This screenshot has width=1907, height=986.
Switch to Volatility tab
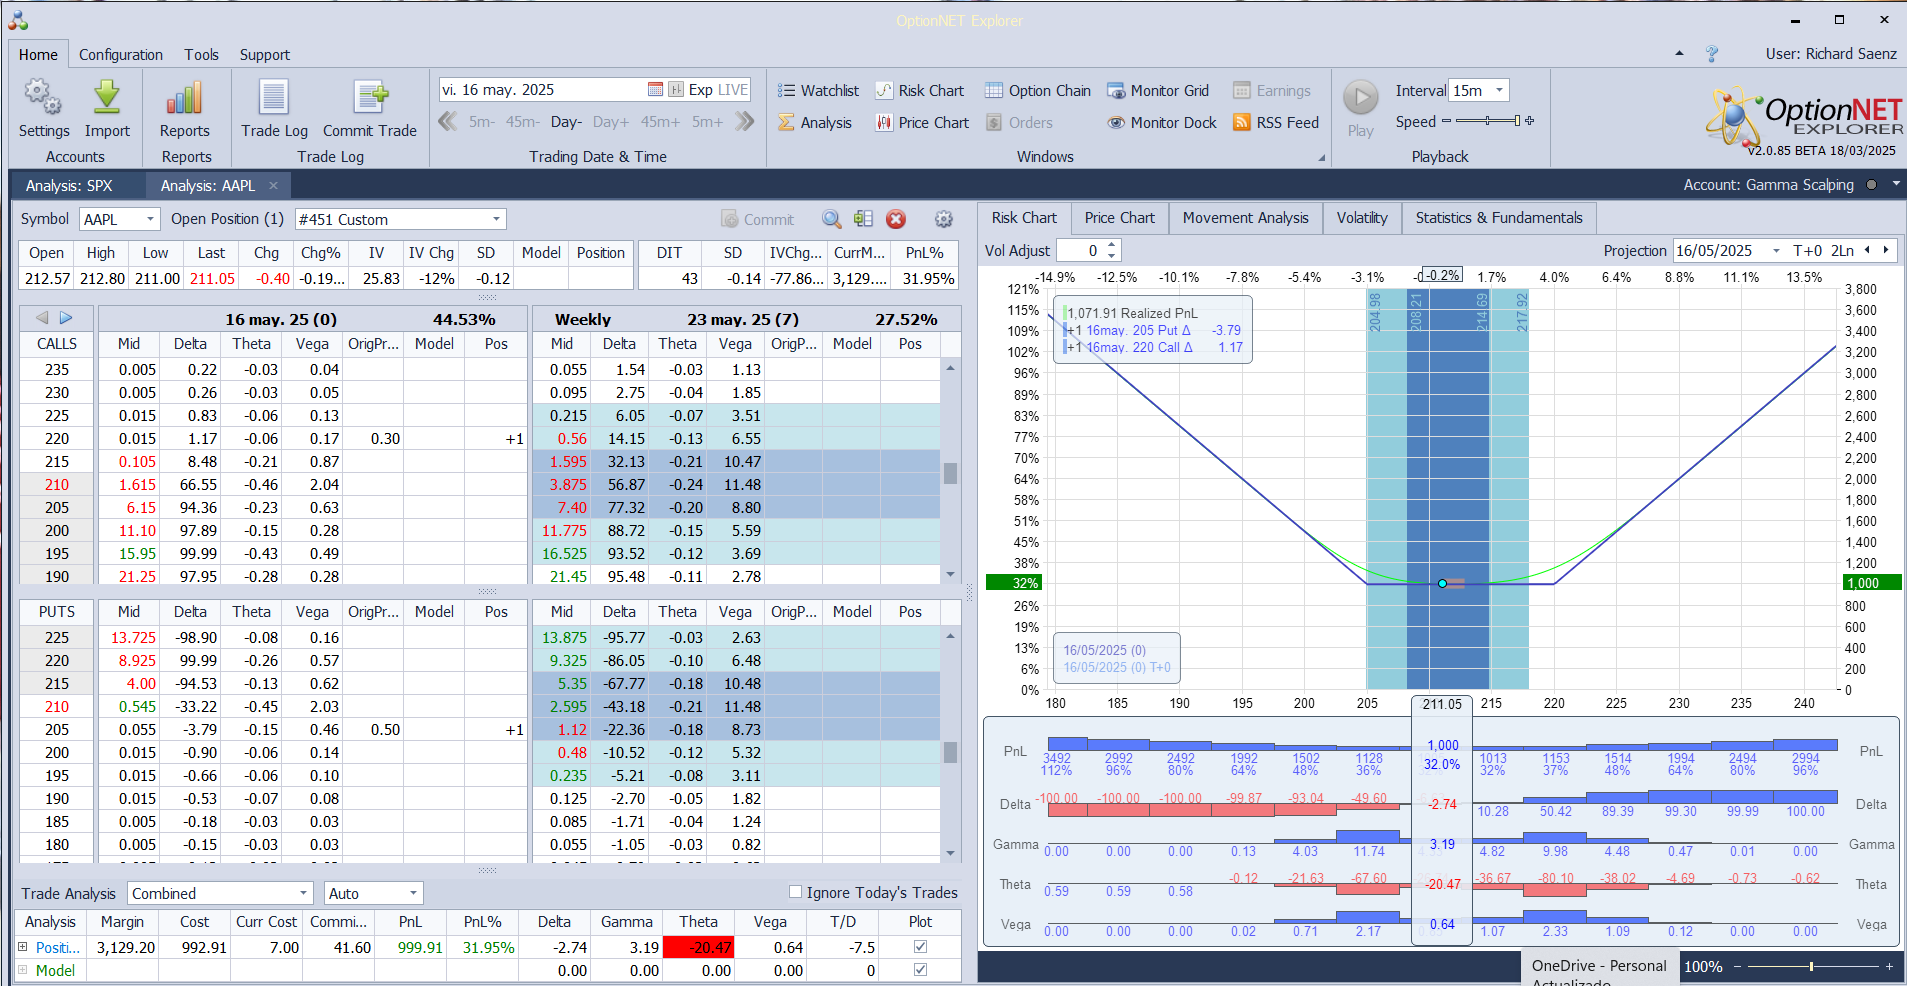pyautogui.click(x=1361, y=218)
